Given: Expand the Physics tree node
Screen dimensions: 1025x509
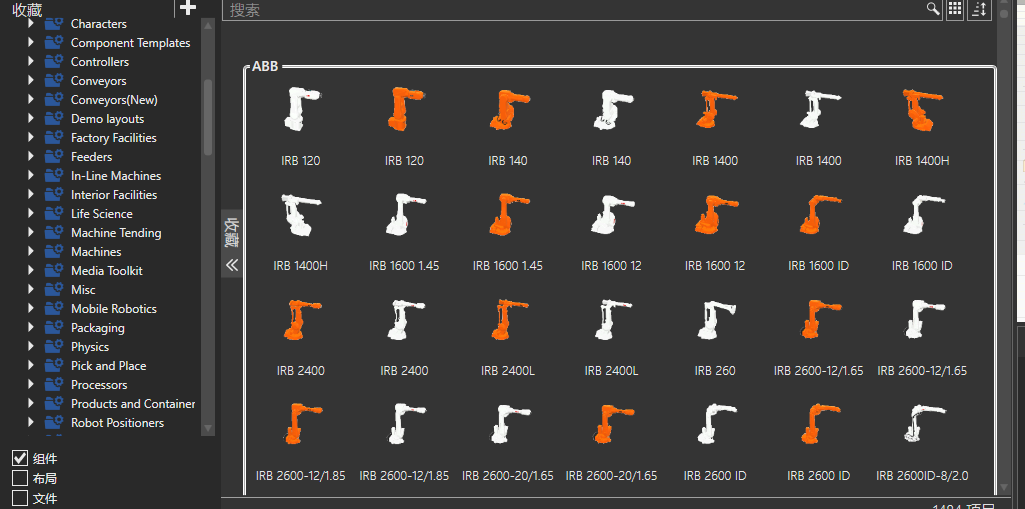Looking at the screenshot, I should coord(31,346).
